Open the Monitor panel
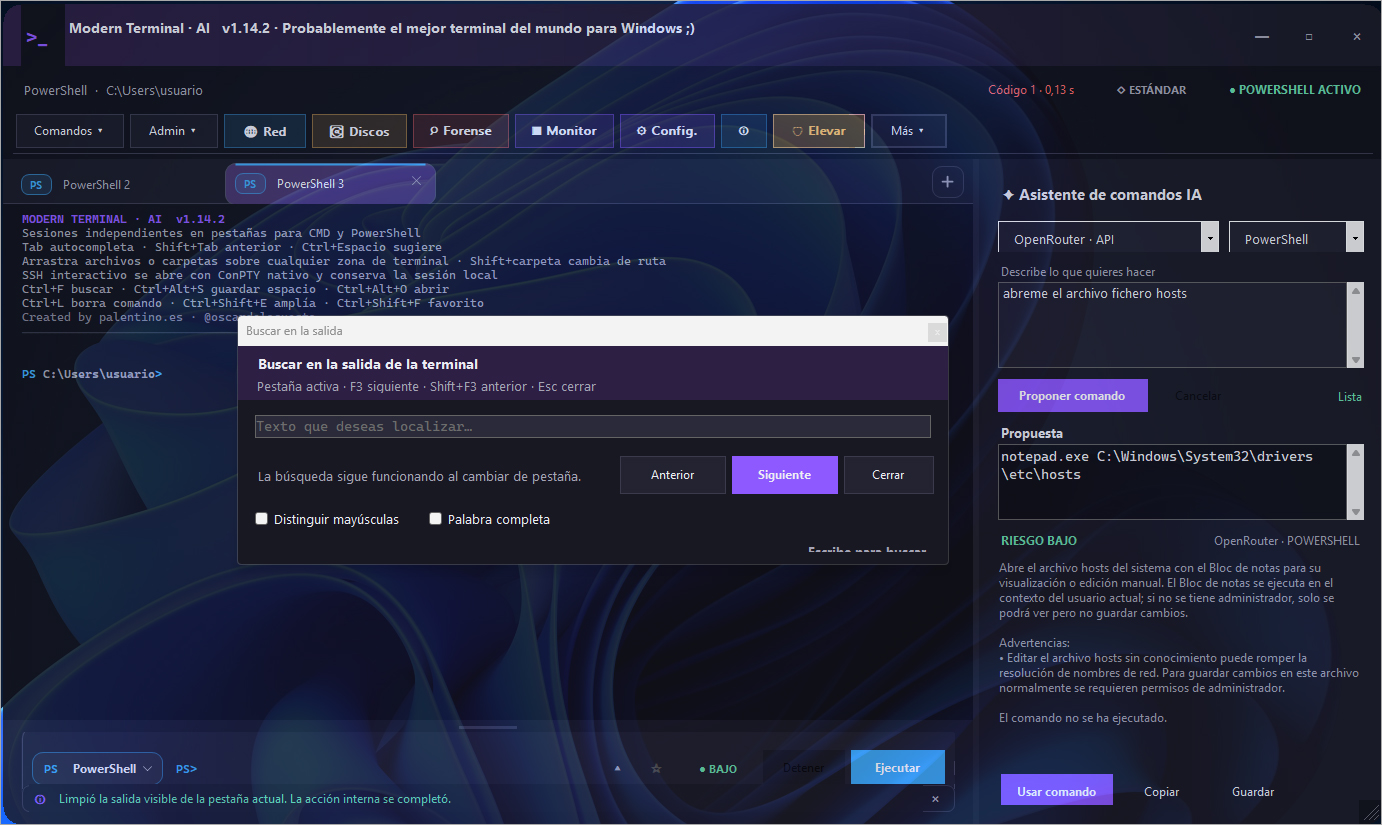The width and height of the screenshot is (1382, 825). click(x=564, y=131)
